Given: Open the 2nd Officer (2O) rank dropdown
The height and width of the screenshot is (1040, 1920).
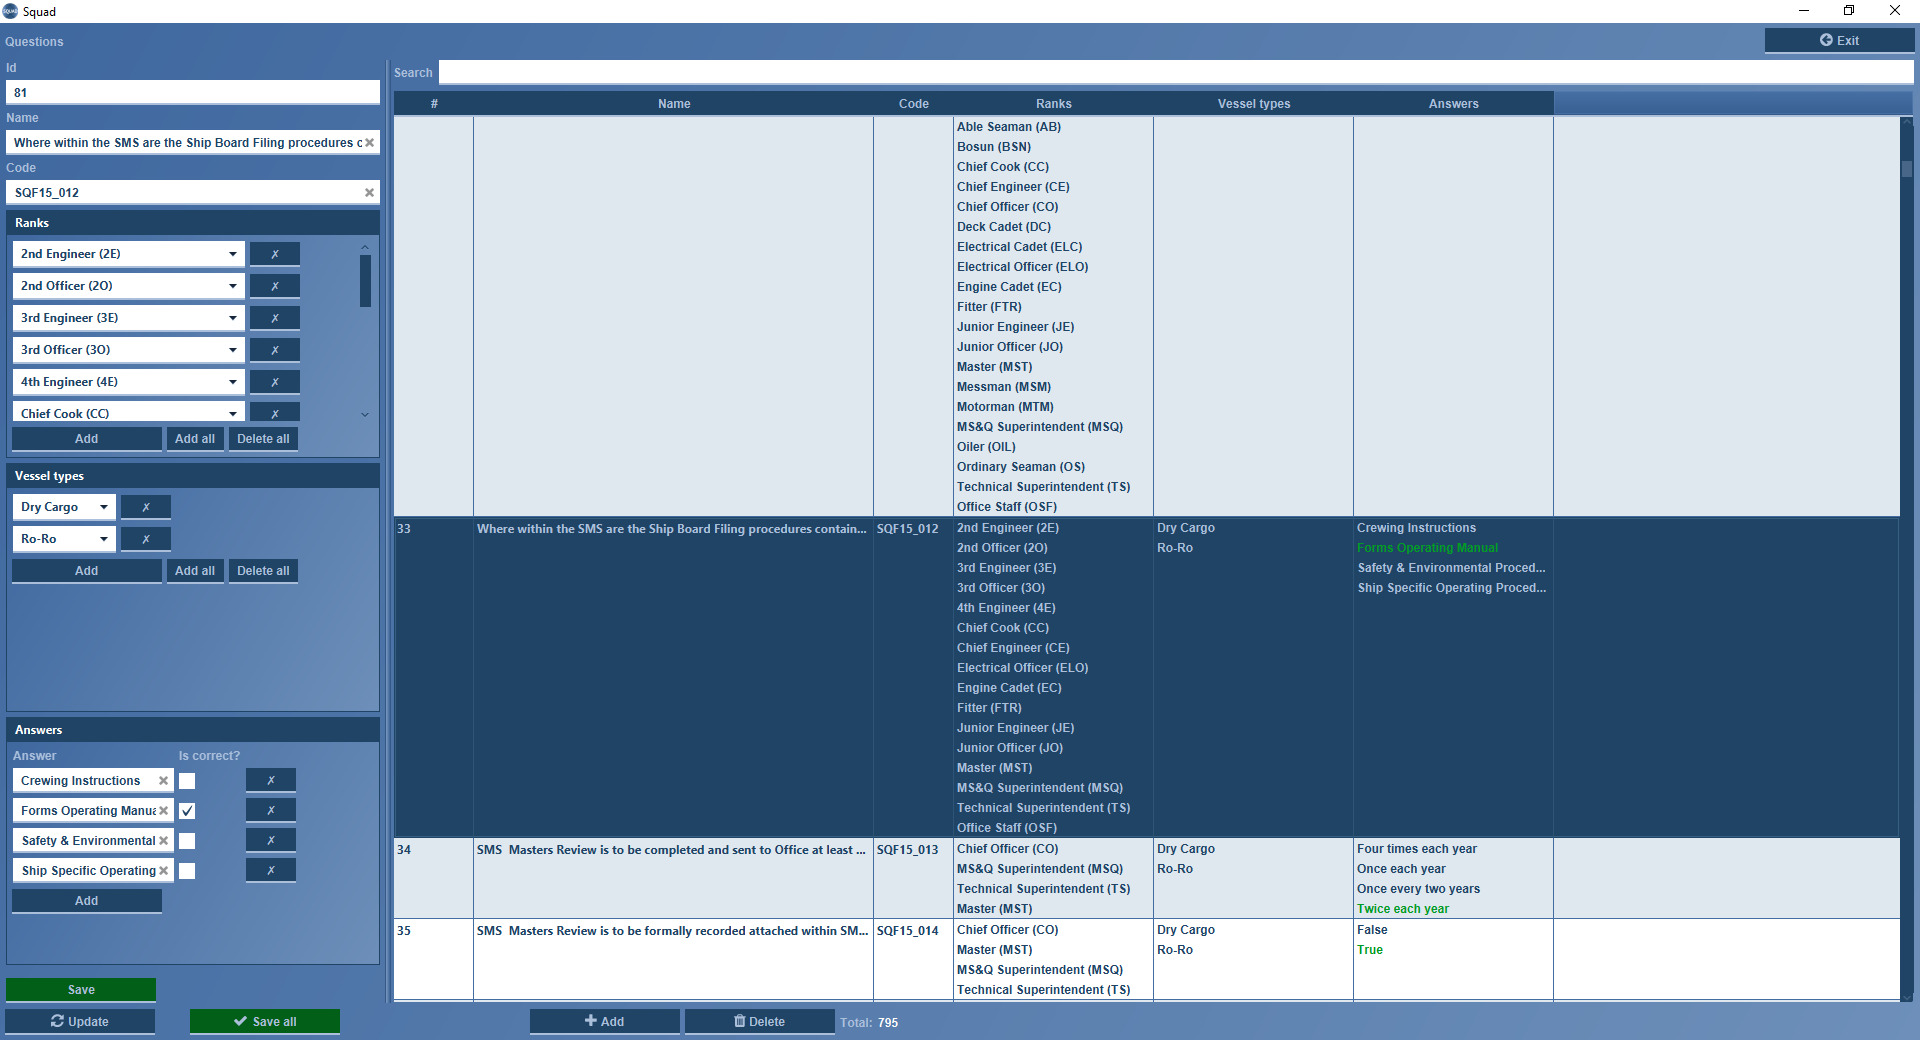Looking at the screenshot, I should [x=232, y=286].
